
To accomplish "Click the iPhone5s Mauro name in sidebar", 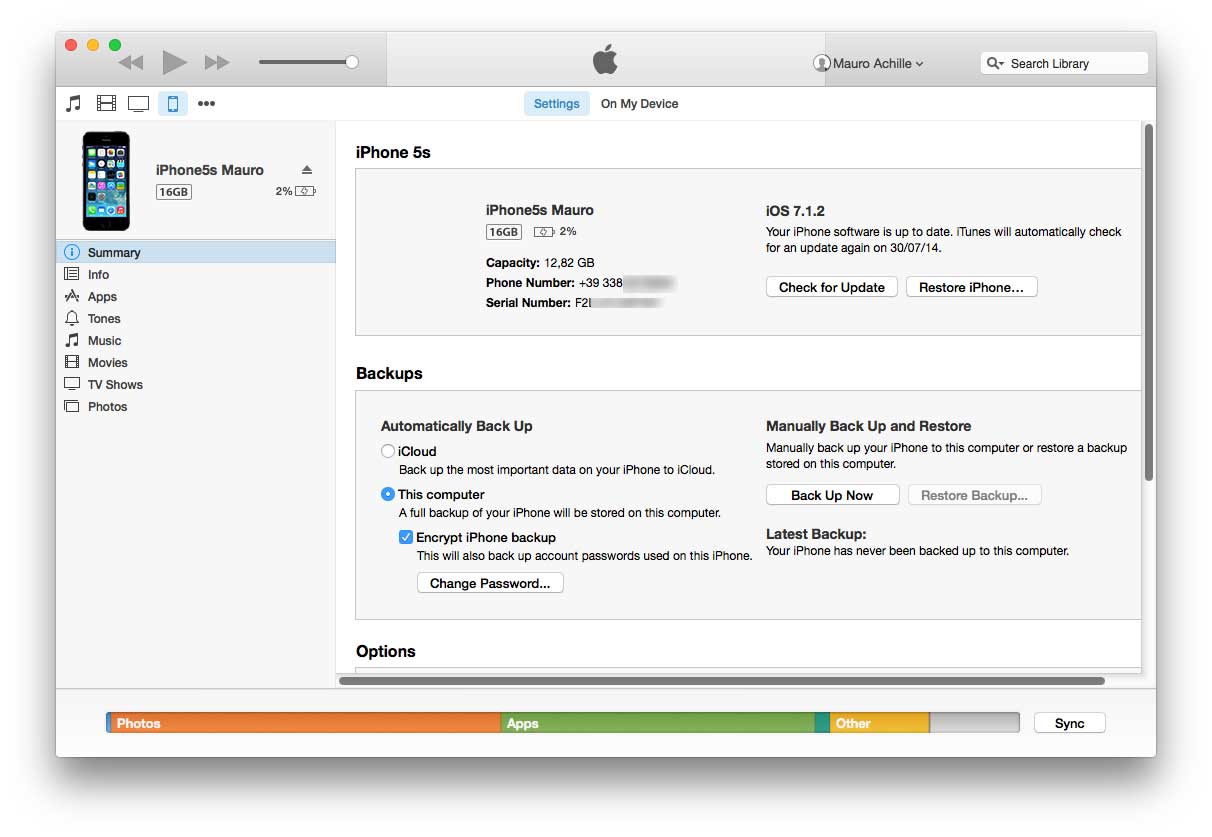I will [210, 170].
